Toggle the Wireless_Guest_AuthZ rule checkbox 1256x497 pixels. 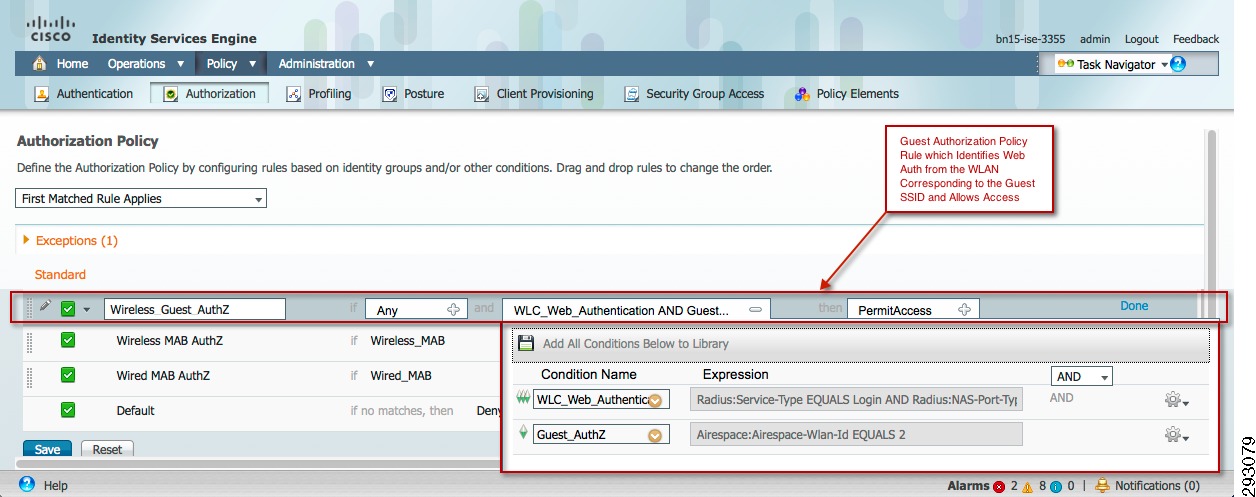tap(68, 309)
